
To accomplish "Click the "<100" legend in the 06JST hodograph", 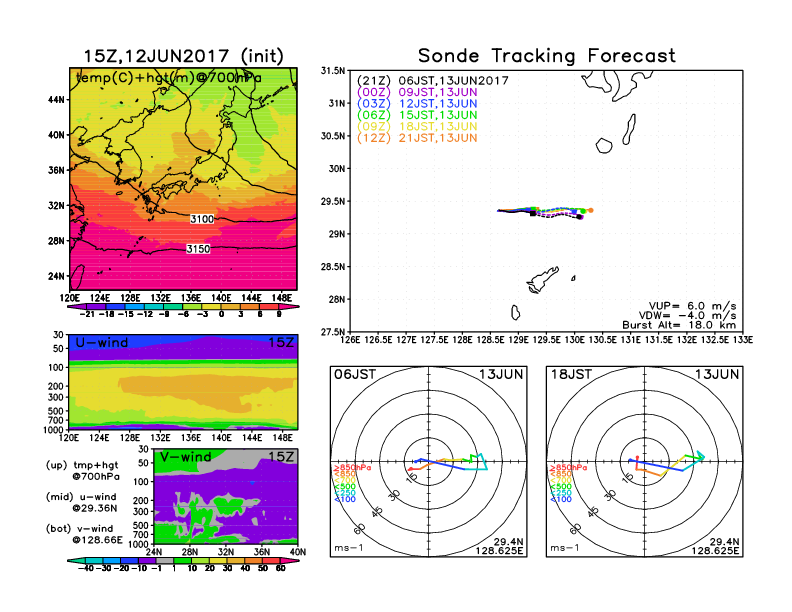I will (x=344, y=499).
